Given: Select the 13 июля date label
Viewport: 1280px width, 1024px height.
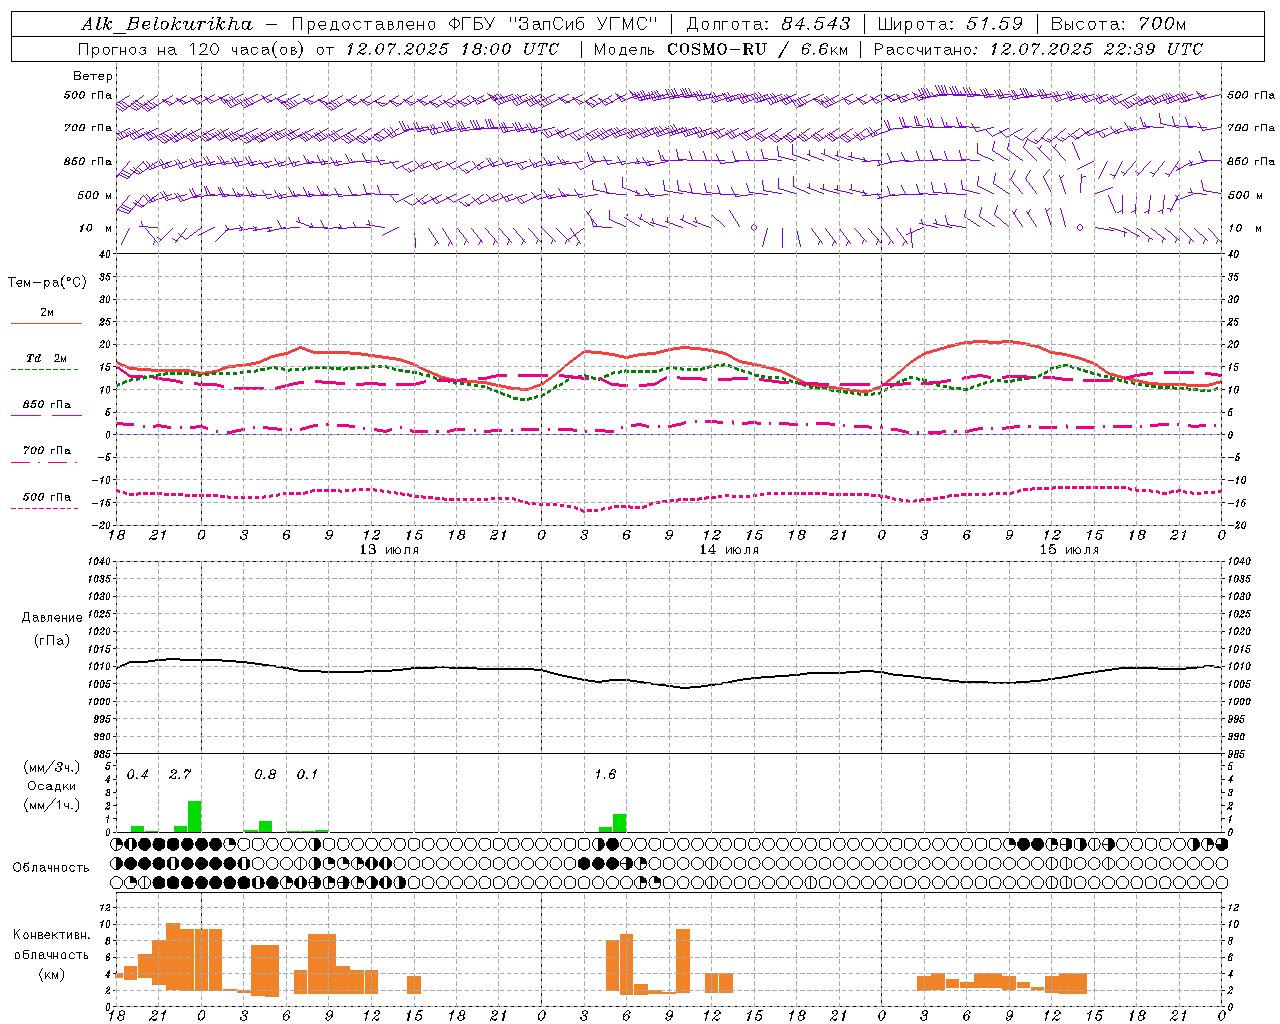Looking at the screenshot, I should (389, 550).
